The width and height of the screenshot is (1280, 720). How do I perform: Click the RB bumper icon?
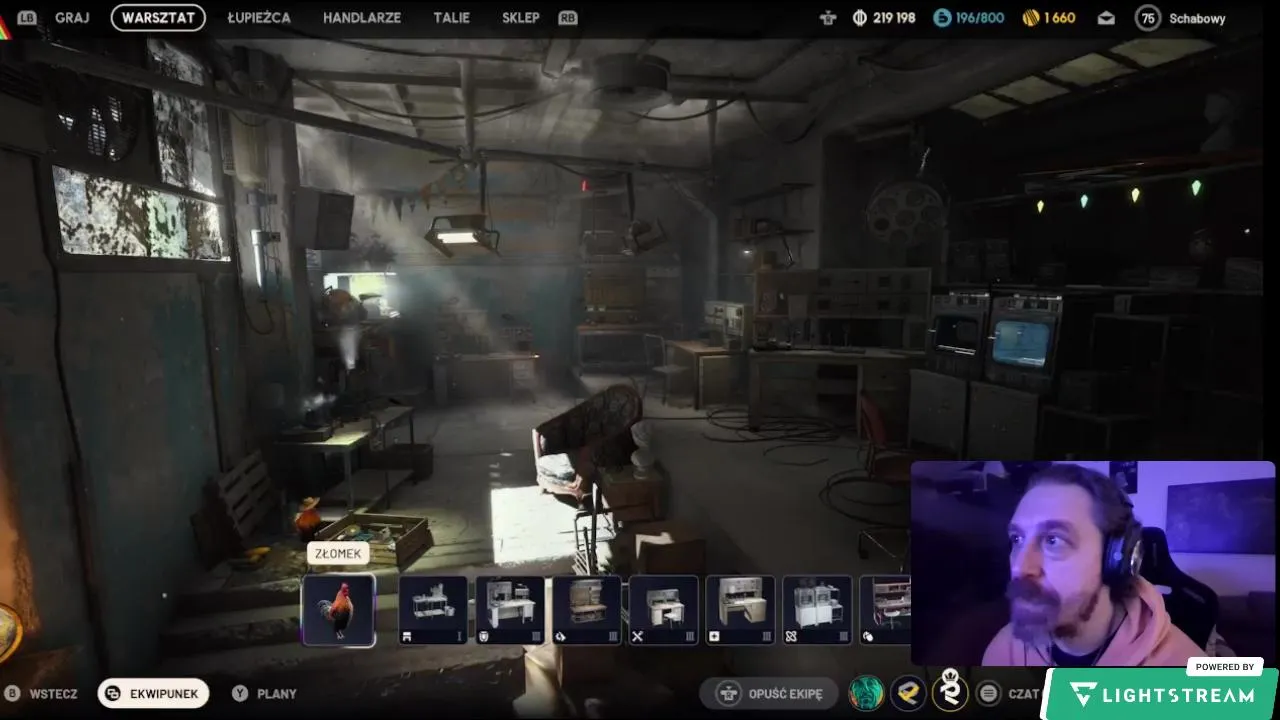(x=568, y=18)
